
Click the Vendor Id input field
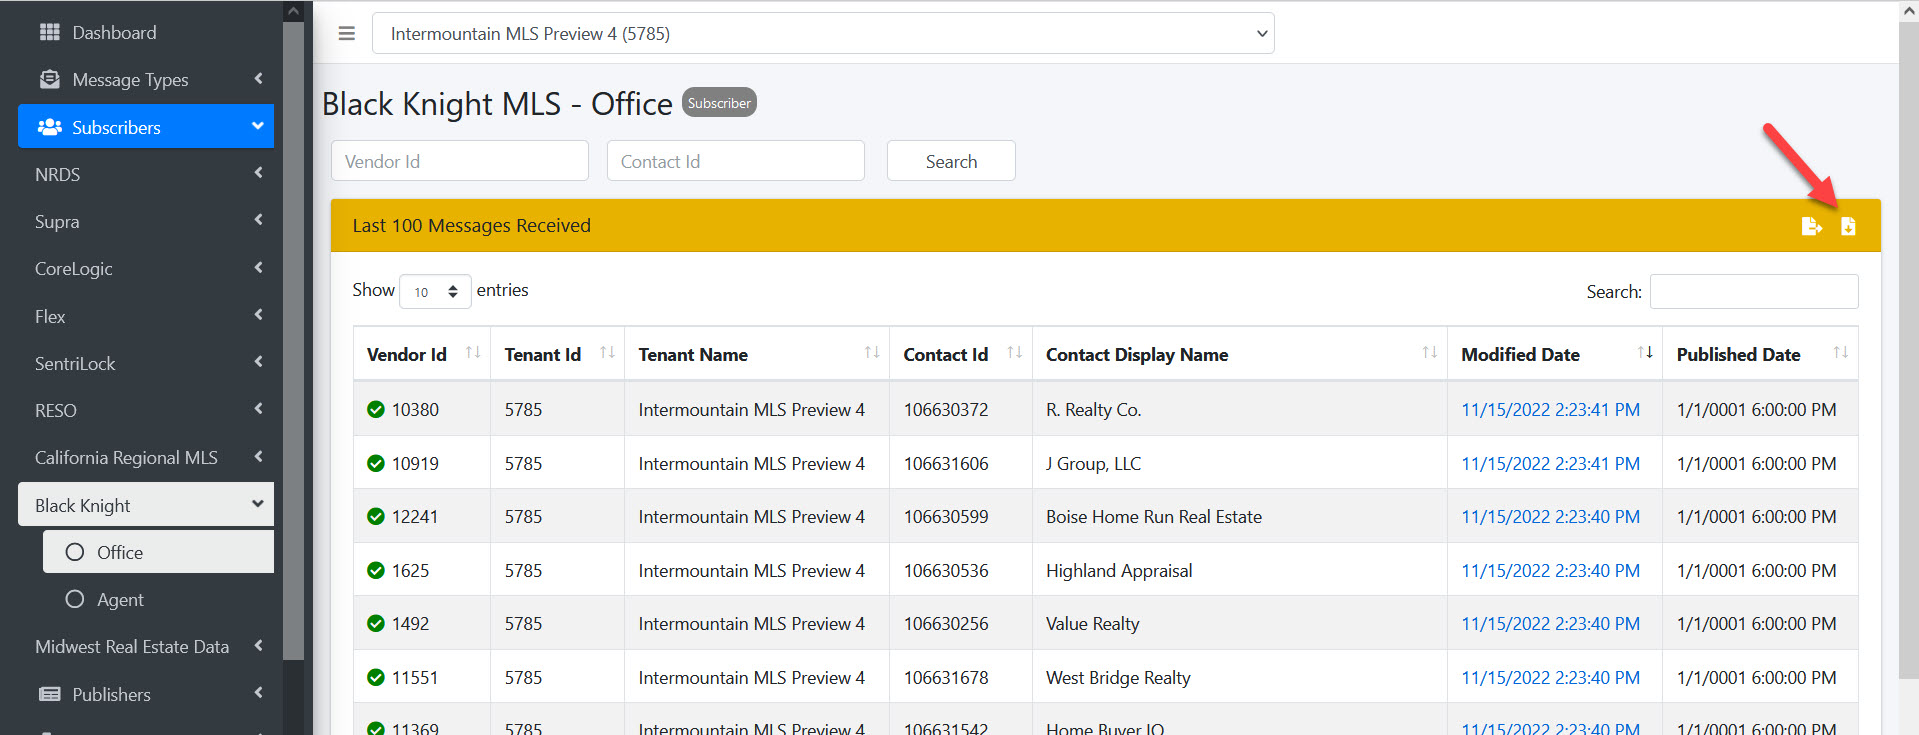click(x=459, y=161)
